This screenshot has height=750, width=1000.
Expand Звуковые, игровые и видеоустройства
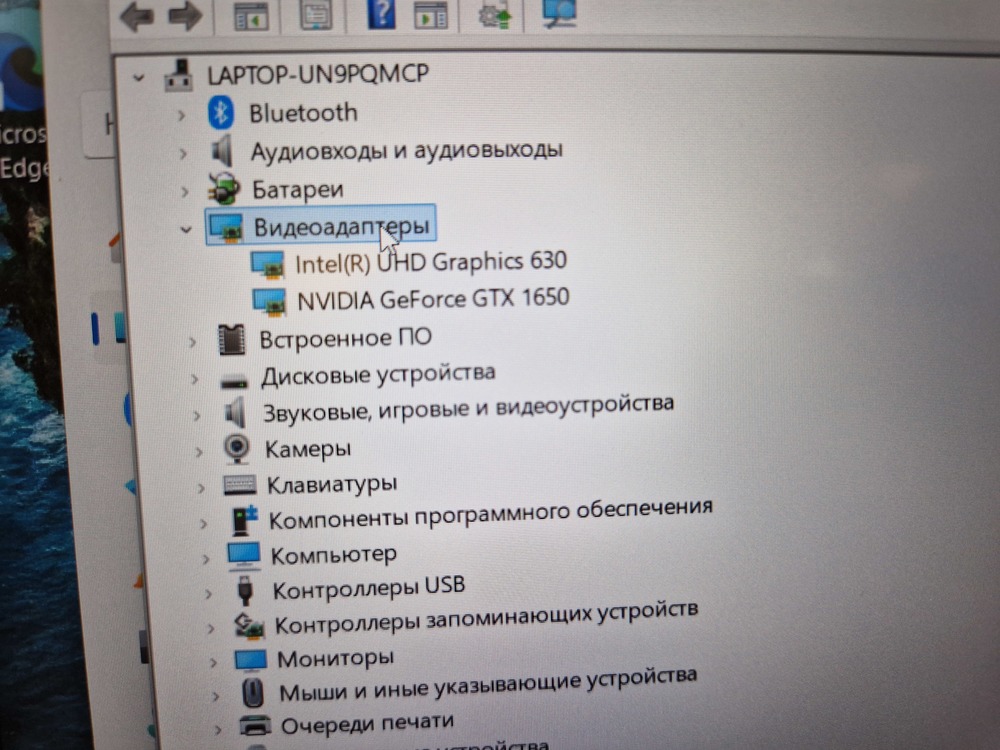pos(196,415)
